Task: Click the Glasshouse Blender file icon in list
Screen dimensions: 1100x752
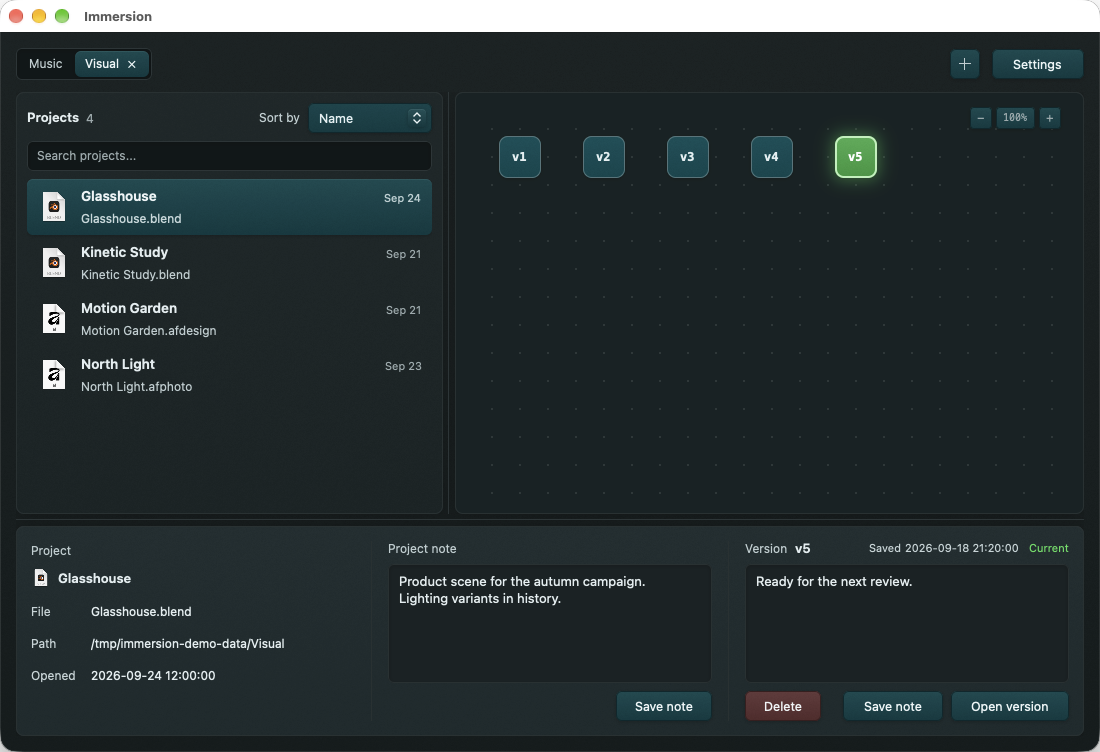Action: [54, 207]
